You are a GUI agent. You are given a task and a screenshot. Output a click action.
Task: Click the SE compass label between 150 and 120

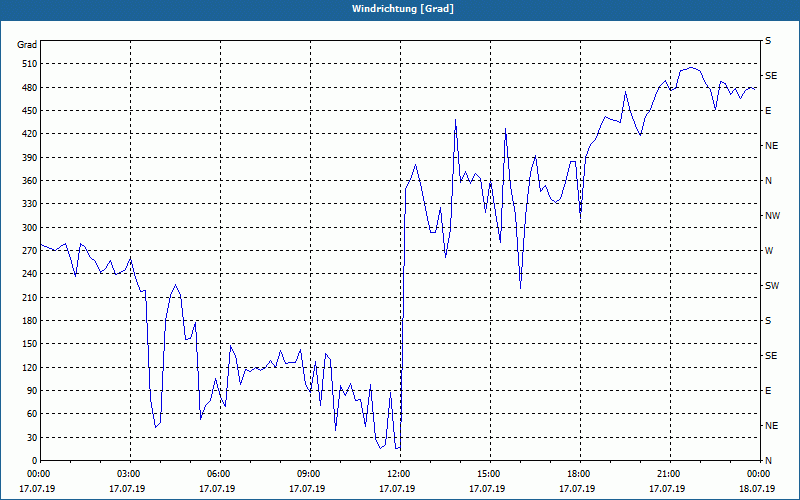pos(771,356)
